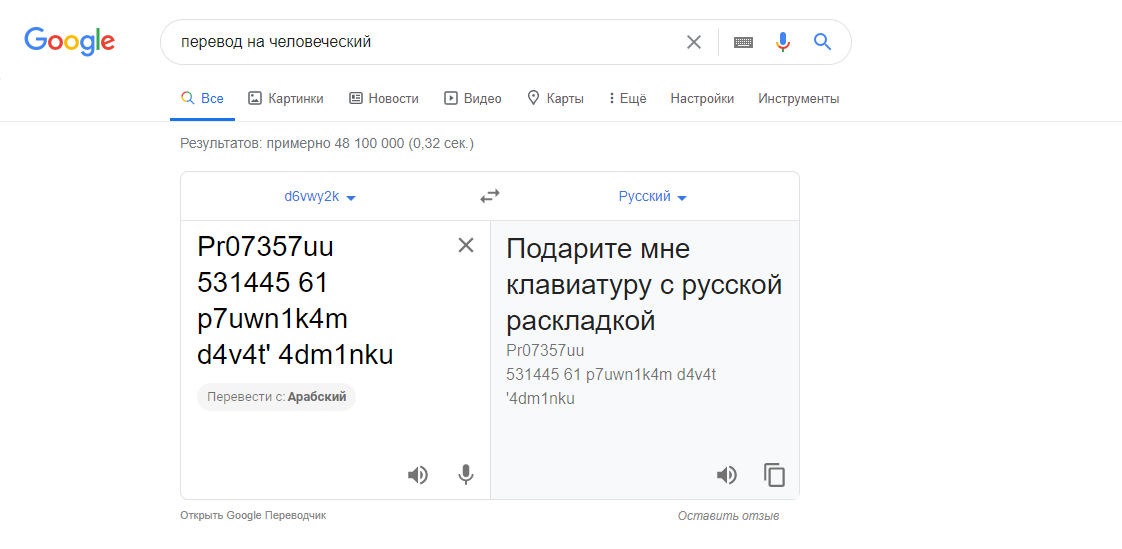Open Инструменты search tools

pos(799,99)
